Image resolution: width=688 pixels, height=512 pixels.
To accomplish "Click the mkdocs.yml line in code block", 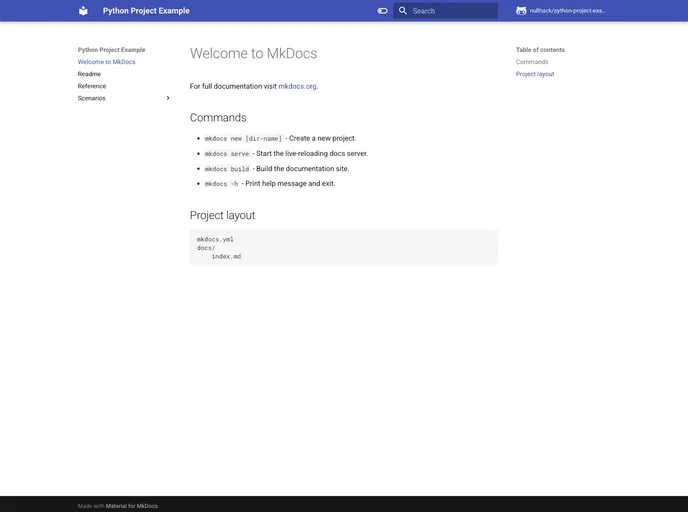I will click(x=215, y=239).
